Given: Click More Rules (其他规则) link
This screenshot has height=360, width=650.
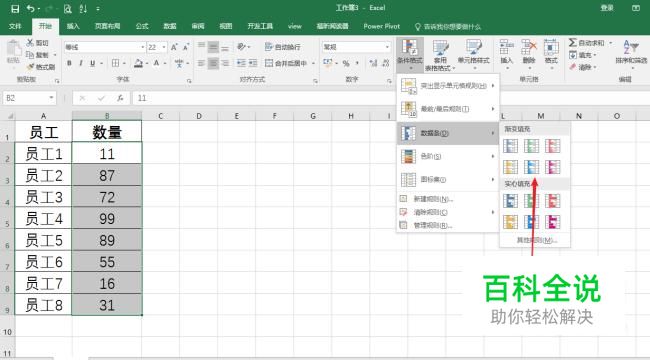Looking at the screenshot, I should [x=536, y=240].
